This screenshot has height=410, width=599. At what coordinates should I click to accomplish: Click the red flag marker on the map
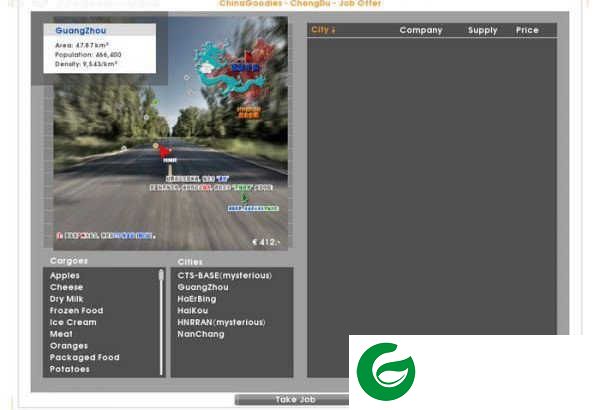[165, 151]
